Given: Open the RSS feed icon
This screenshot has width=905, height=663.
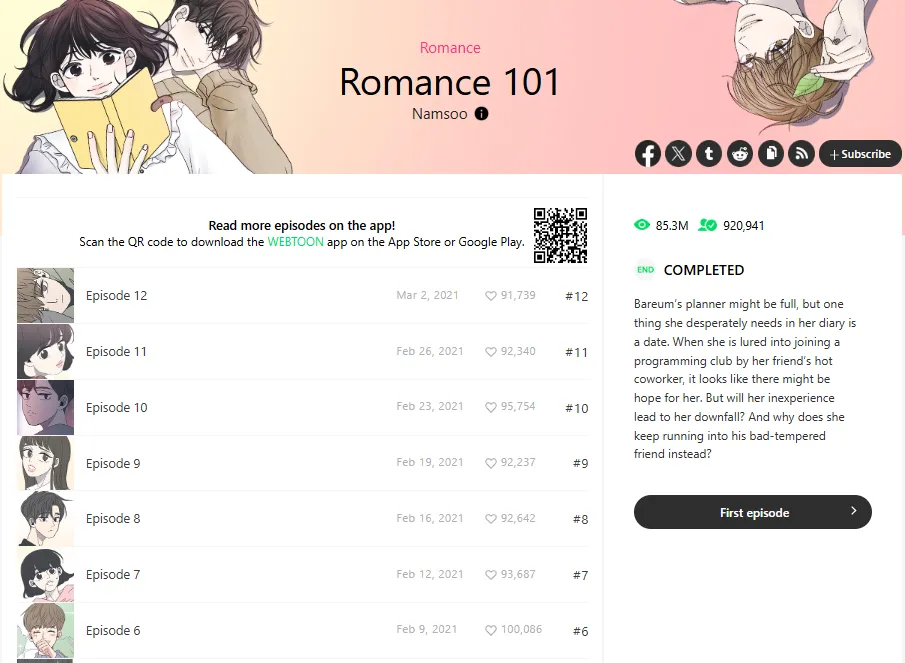Looking at the screenshot, I should click(x=801, y=153).
